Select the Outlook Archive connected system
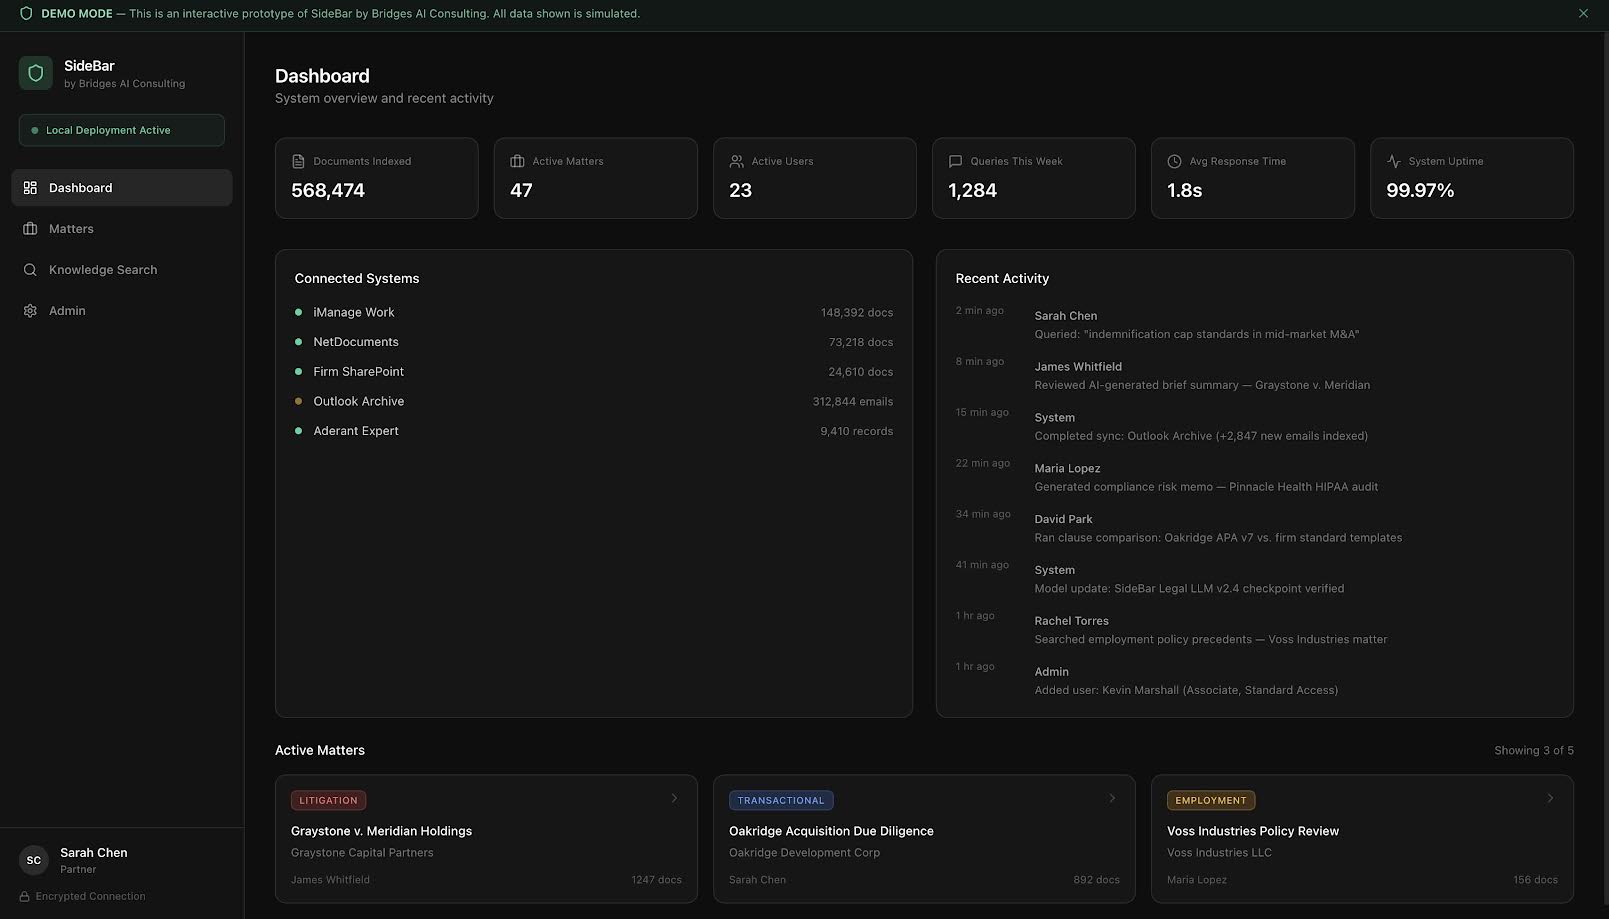1609x919 pixels. point(594,401)
